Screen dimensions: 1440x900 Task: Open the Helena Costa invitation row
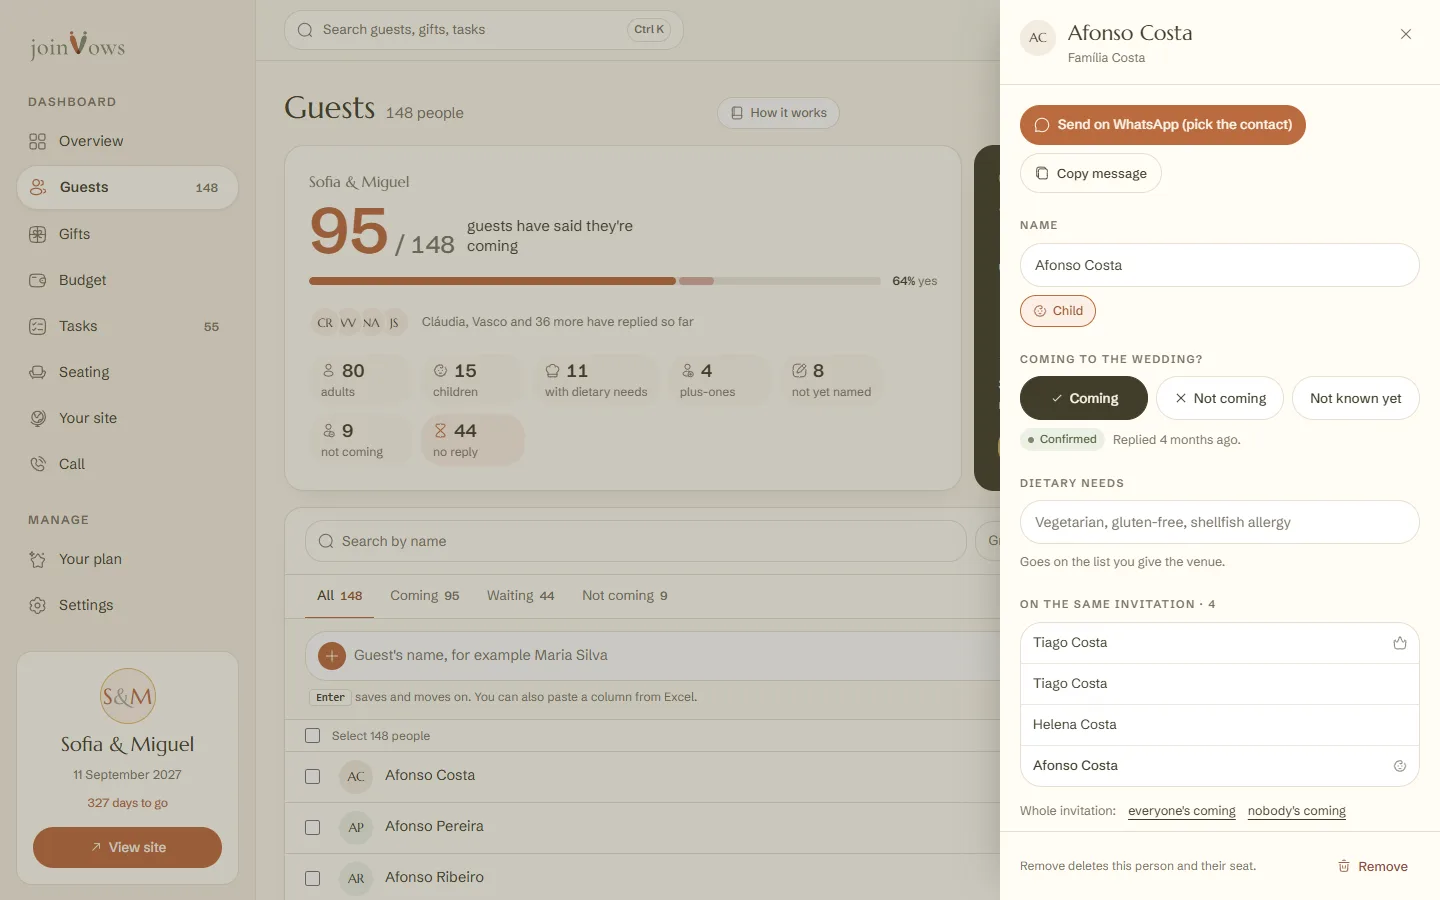(1220, 725)
